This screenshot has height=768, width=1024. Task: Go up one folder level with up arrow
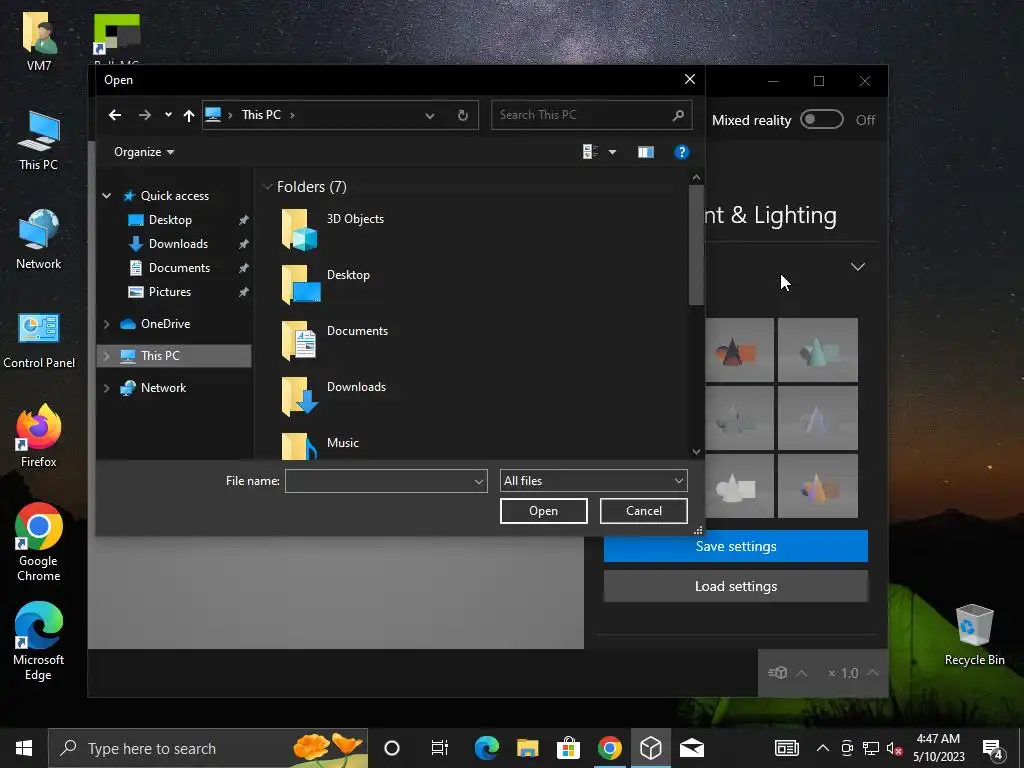[189, 116]
